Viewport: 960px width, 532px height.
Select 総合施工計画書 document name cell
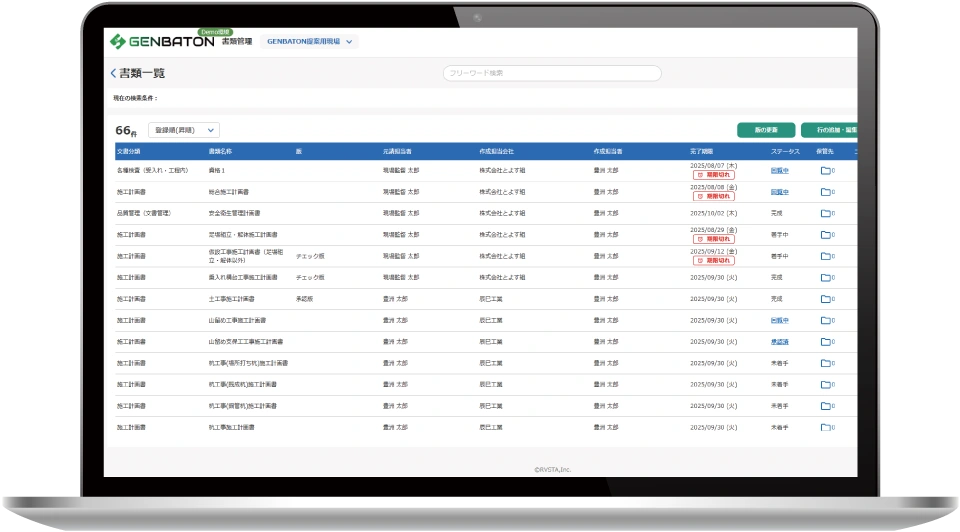[228, 192]
